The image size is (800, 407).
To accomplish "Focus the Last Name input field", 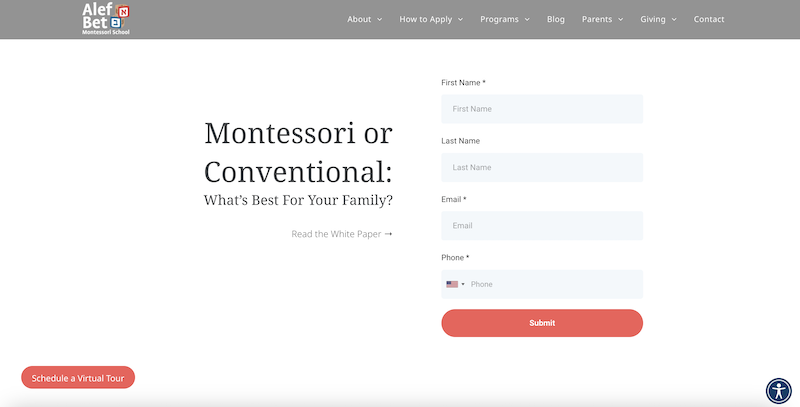I will [541, 167].
